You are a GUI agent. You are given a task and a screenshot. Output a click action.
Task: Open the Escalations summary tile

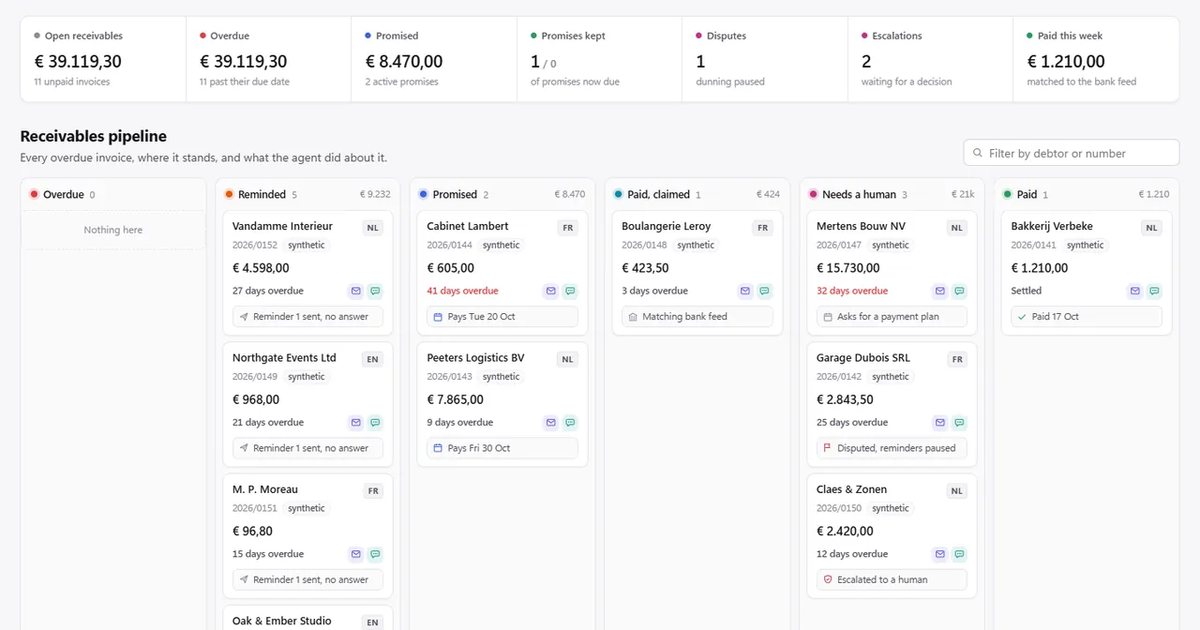[930, 59]
